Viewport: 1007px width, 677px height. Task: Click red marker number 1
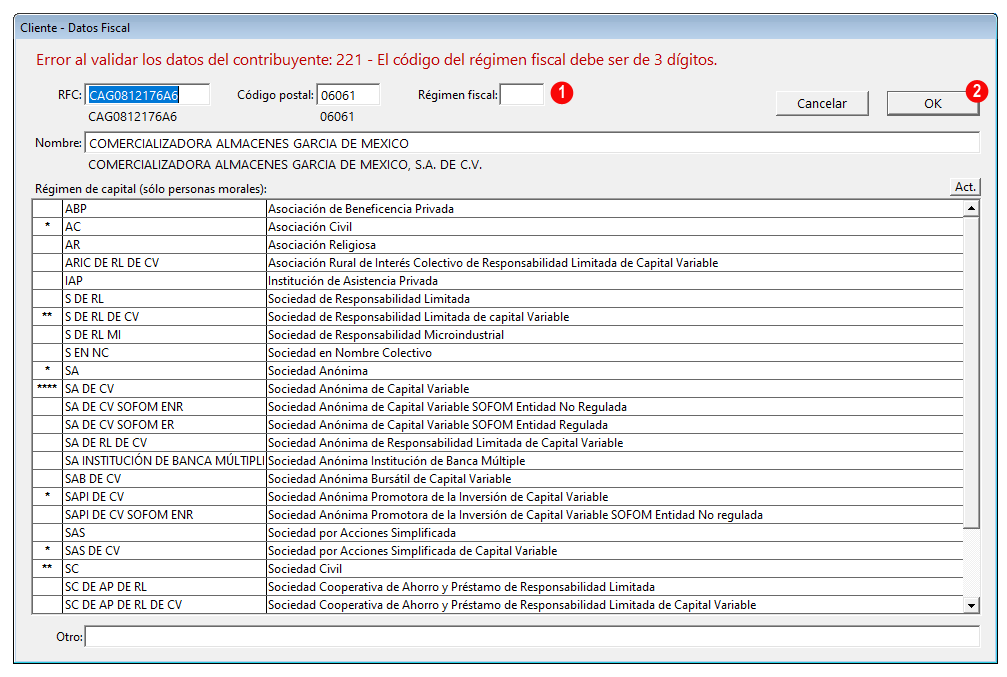point(563,93)
